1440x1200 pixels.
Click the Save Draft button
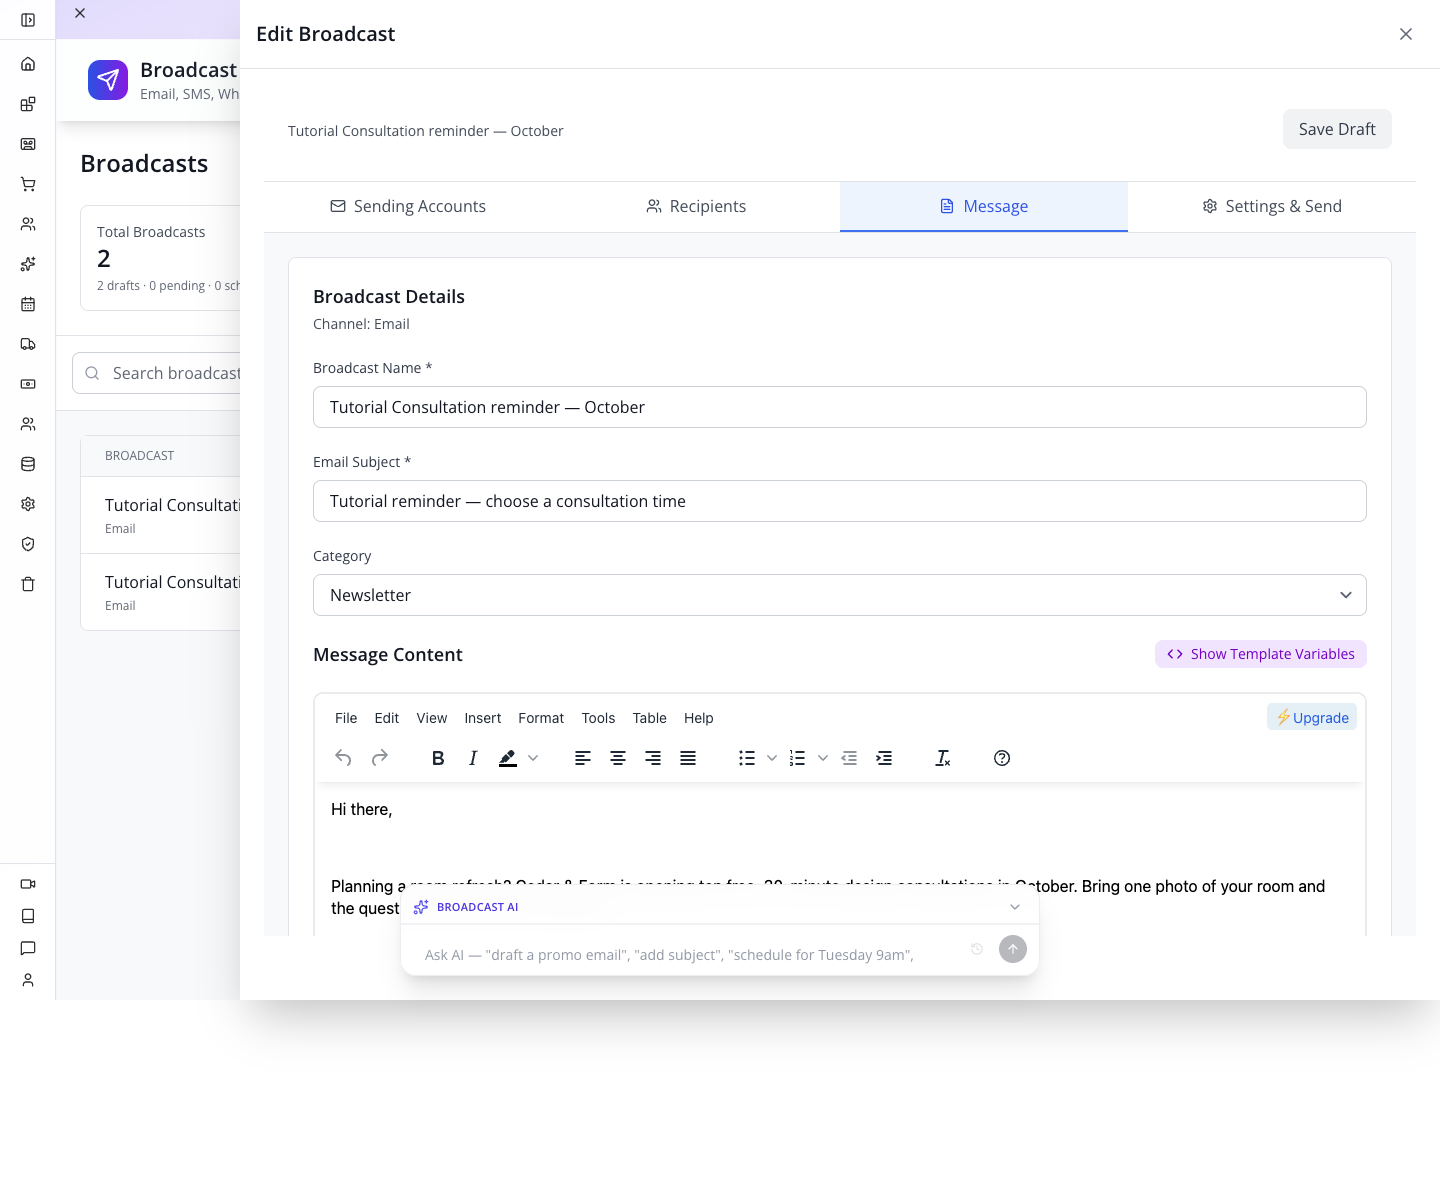tap(1337, 129)
